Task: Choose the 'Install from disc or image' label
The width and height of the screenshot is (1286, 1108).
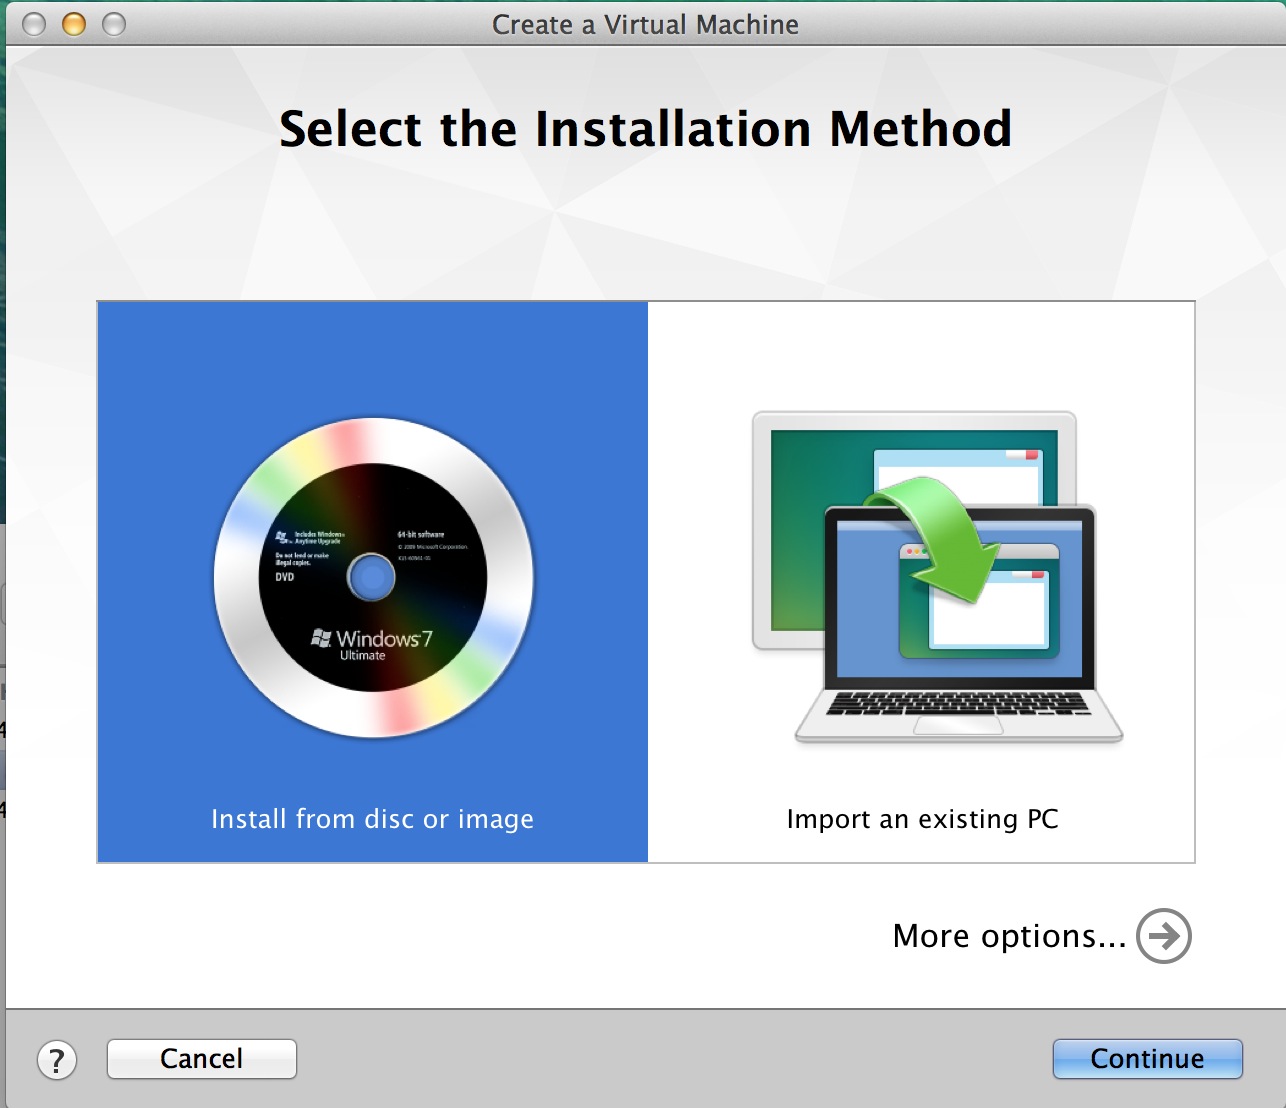Action: (372, 819)
